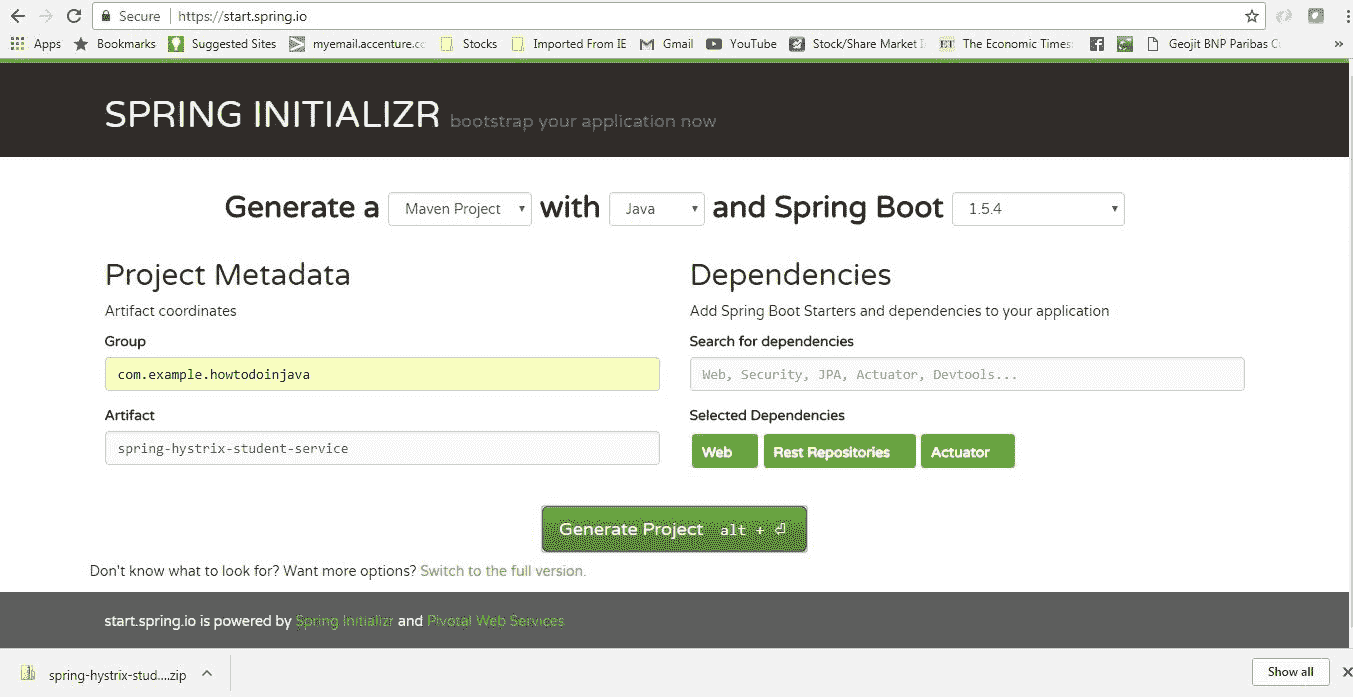Screen dimensions: 1353x697
Task: Click the Artifact input field
Action: pos(382,448)
